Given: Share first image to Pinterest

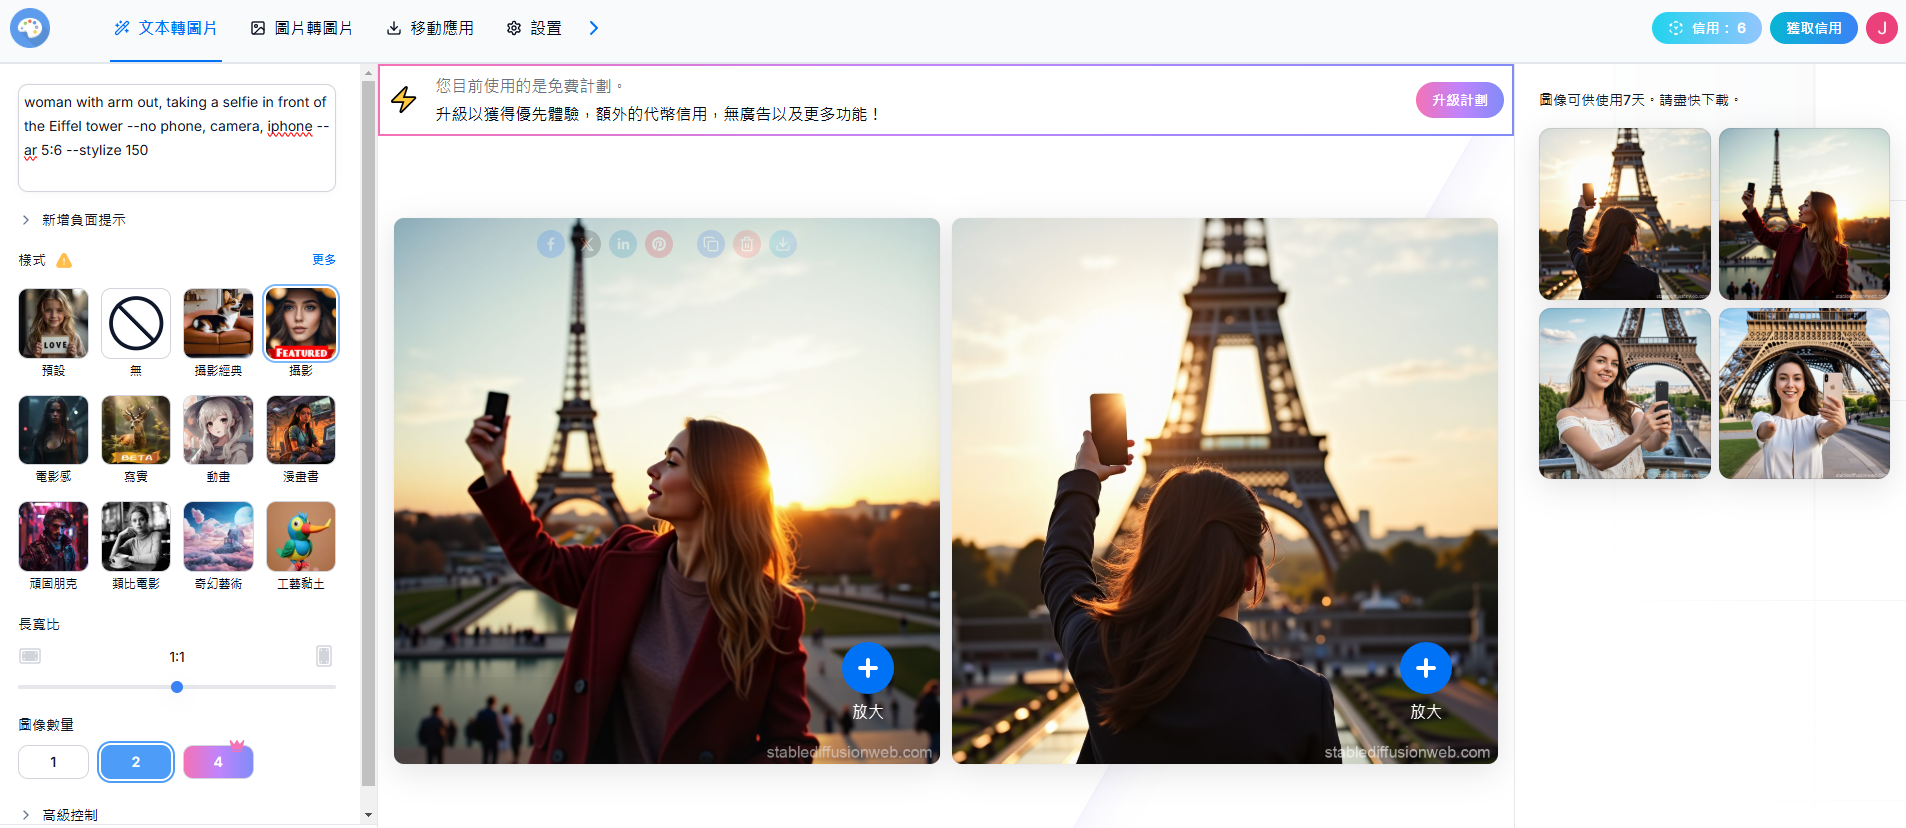Looking at the screenshot, I should pyautogui.click(x=659, y=244).
